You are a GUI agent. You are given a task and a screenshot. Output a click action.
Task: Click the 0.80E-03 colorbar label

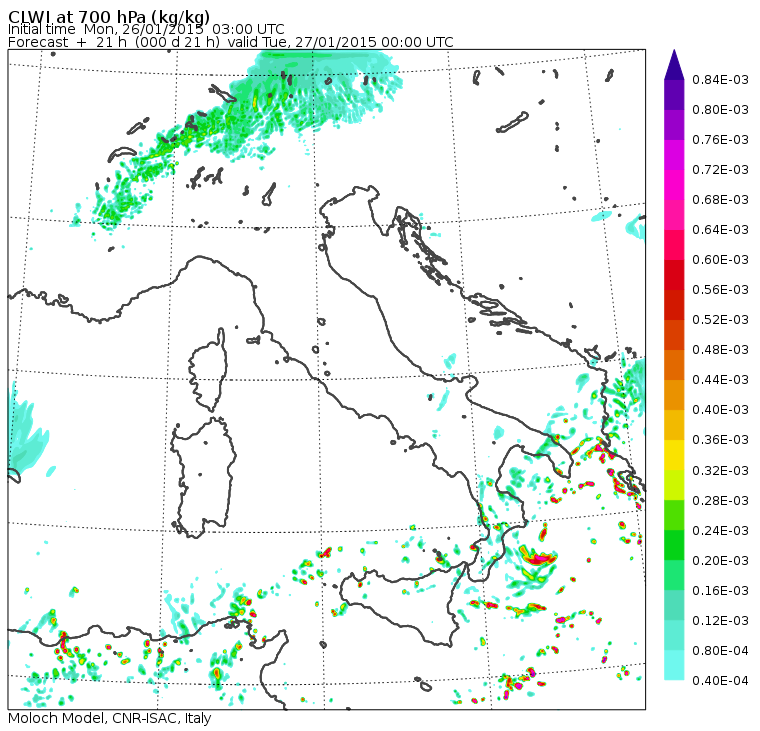tap(720, 110)
